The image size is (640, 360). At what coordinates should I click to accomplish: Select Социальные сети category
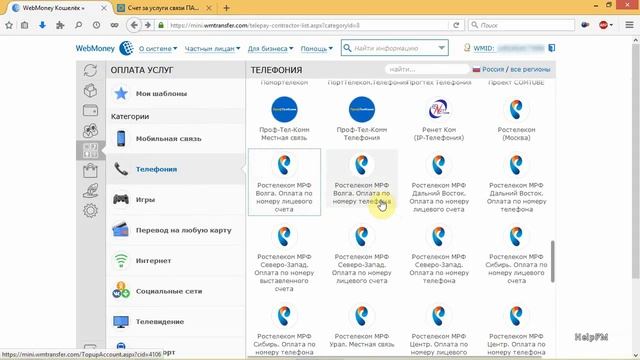point(176,291)
